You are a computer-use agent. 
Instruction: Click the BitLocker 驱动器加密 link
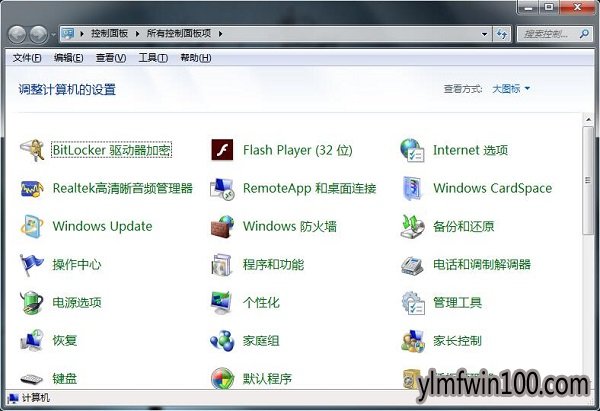point(112,150)
